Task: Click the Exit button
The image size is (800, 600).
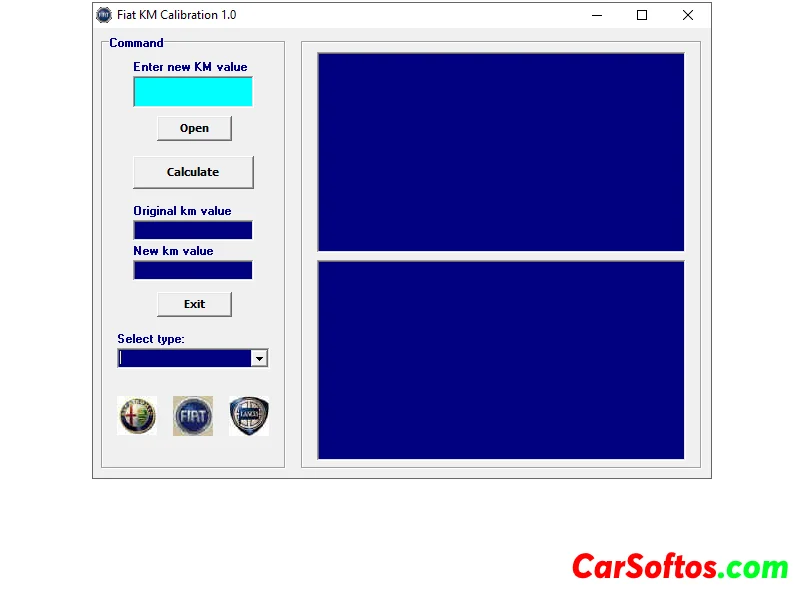Action: (194, 304)
